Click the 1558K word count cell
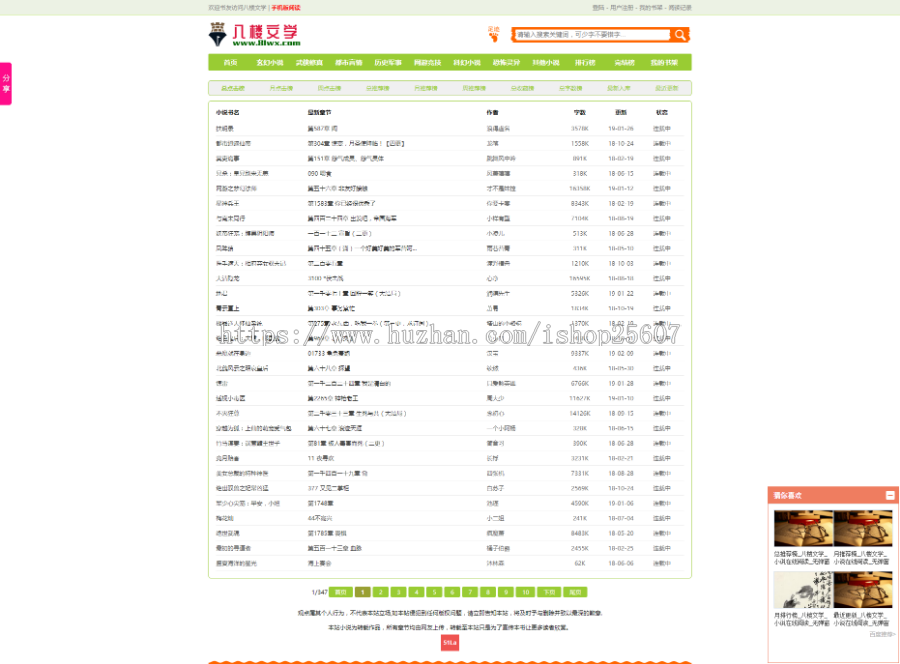900x664 pixels. (580, 143)
